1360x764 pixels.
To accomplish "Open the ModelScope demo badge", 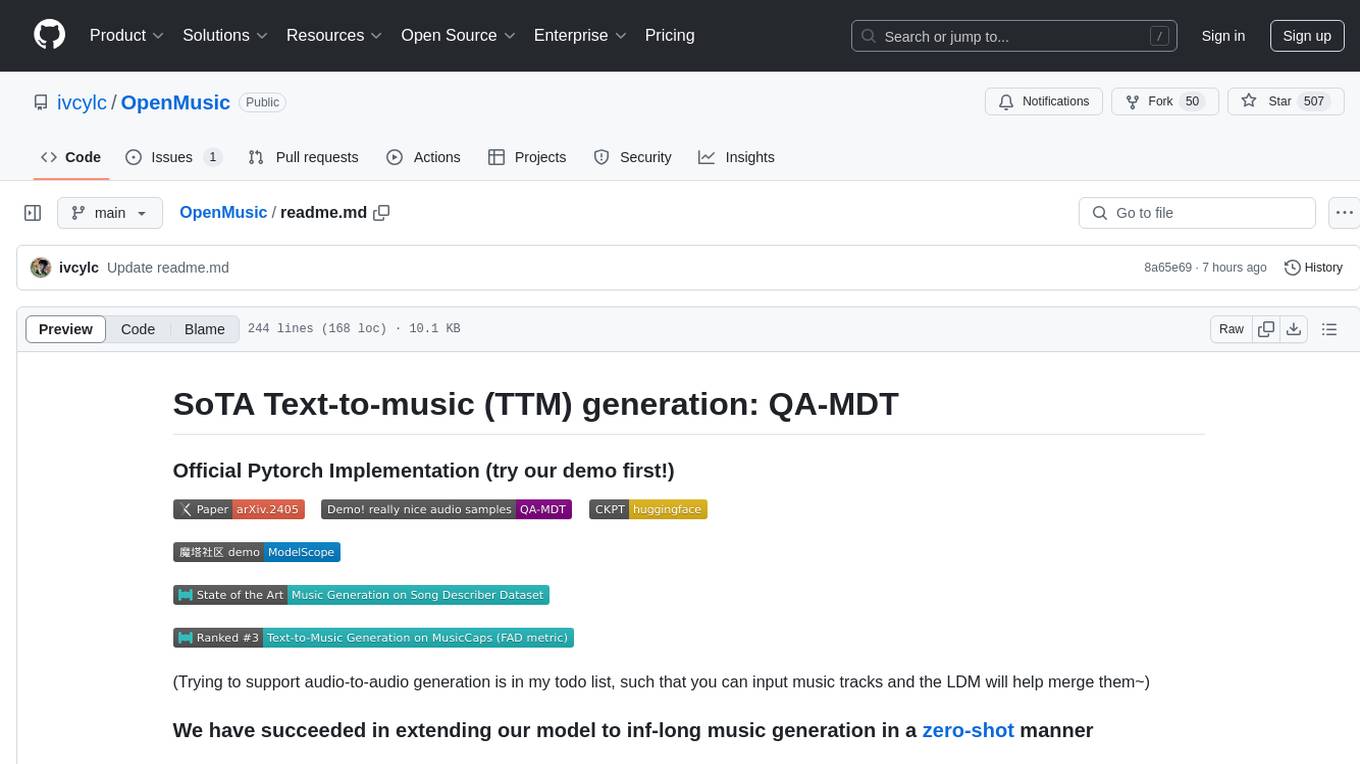I will (257, 552).
